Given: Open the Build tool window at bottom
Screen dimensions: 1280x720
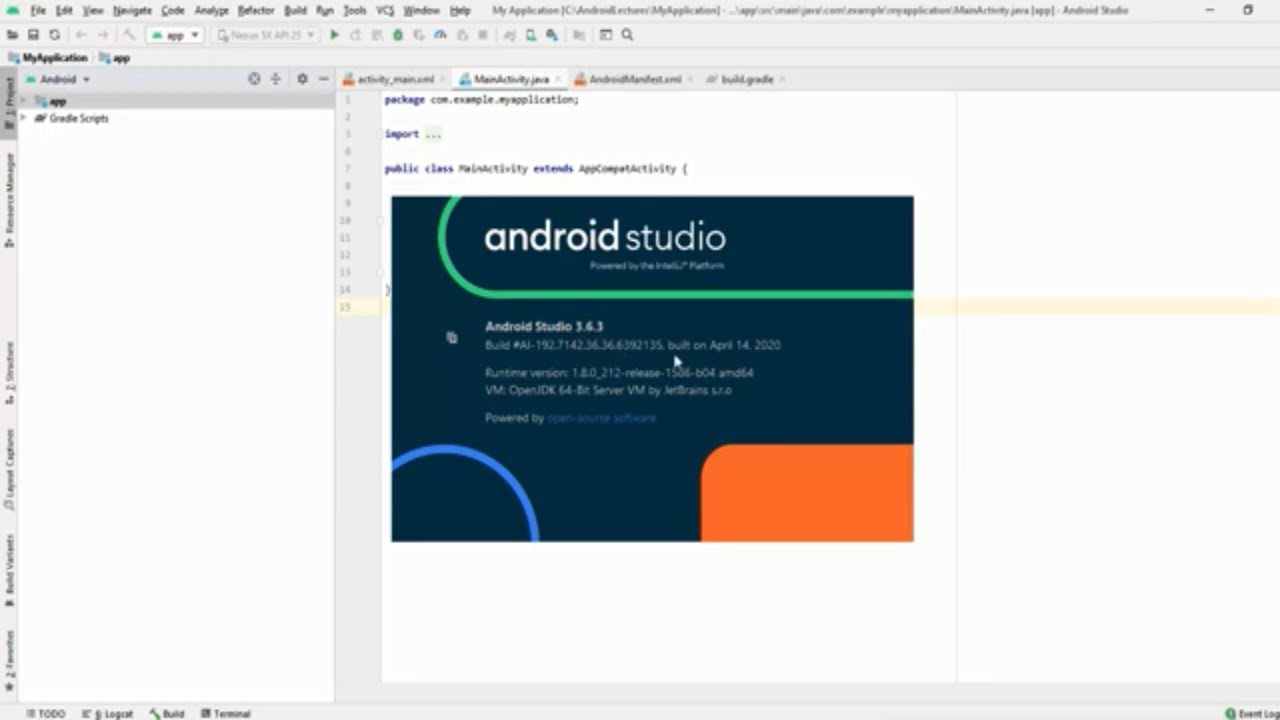Looking at the screenshot, I should tap(167, 713).
